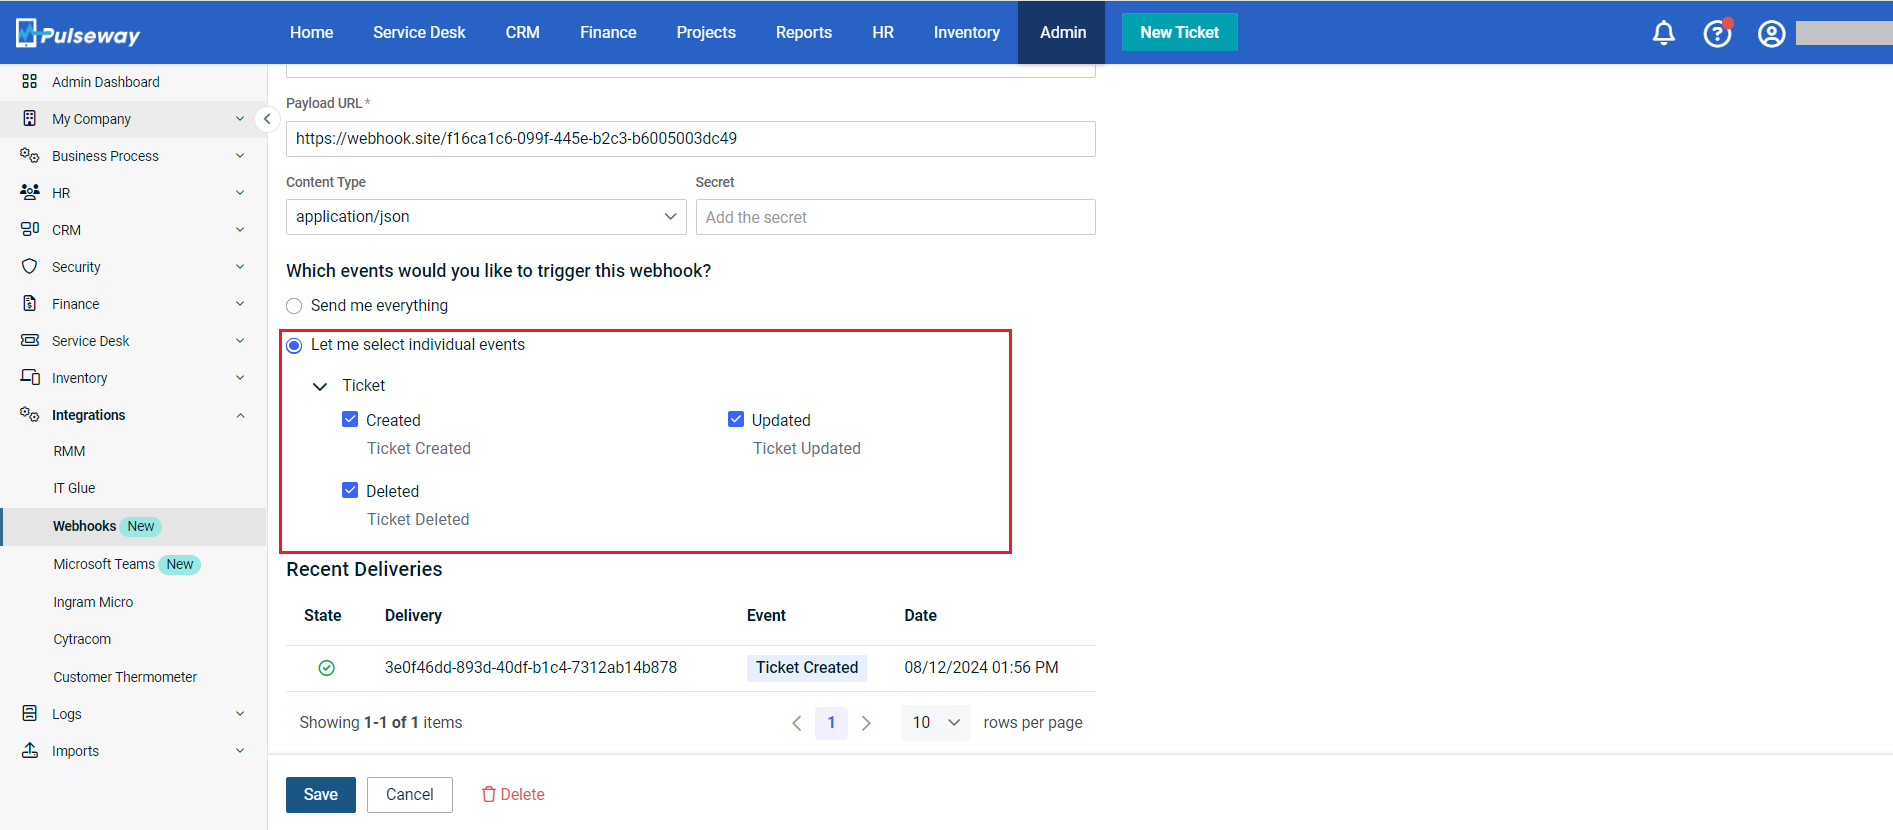Click into the Secret input field

point(895,217)
